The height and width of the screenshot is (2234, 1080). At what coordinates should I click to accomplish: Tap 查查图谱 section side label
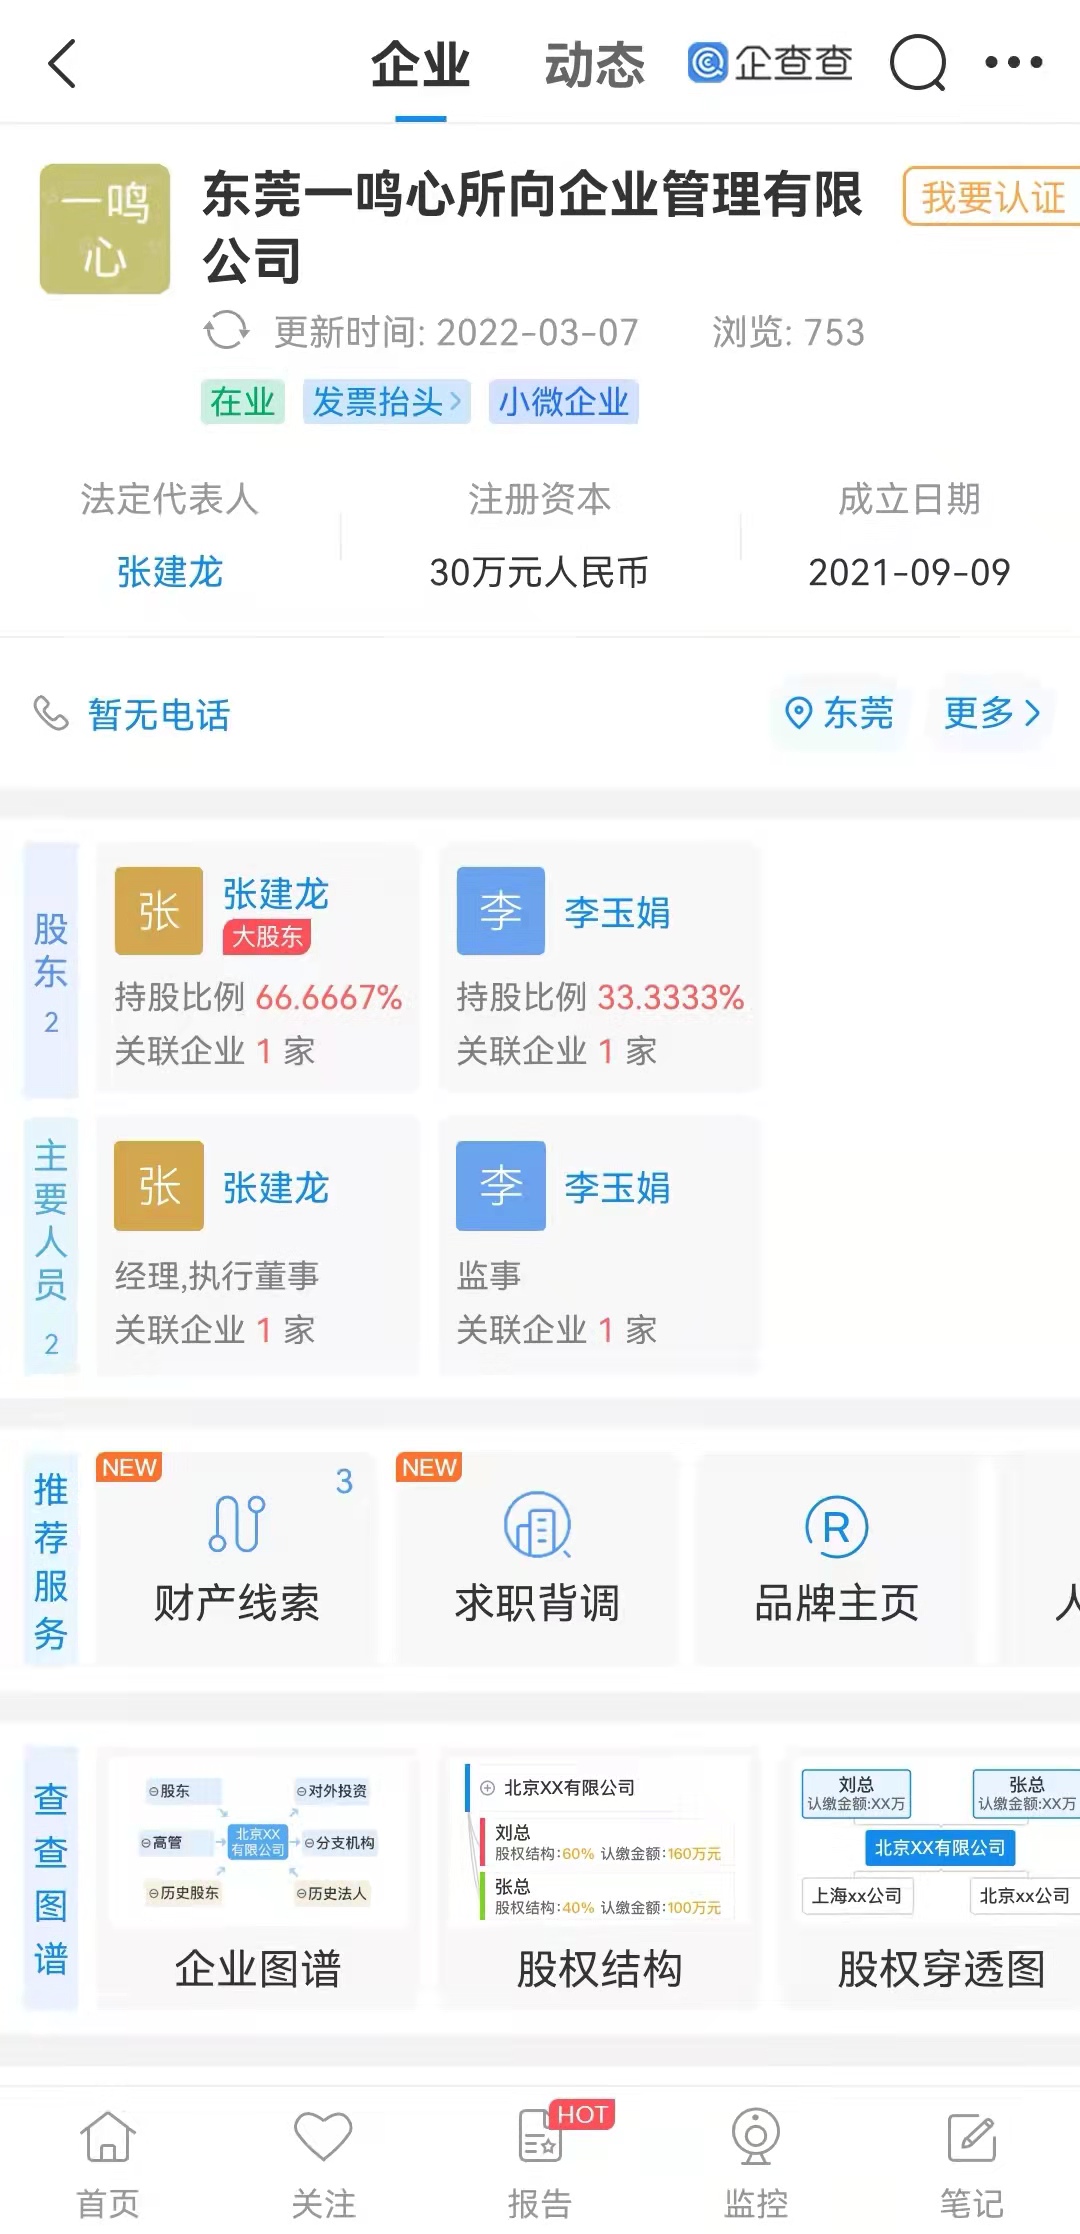pyautogui.click(x=51, y=1878)
